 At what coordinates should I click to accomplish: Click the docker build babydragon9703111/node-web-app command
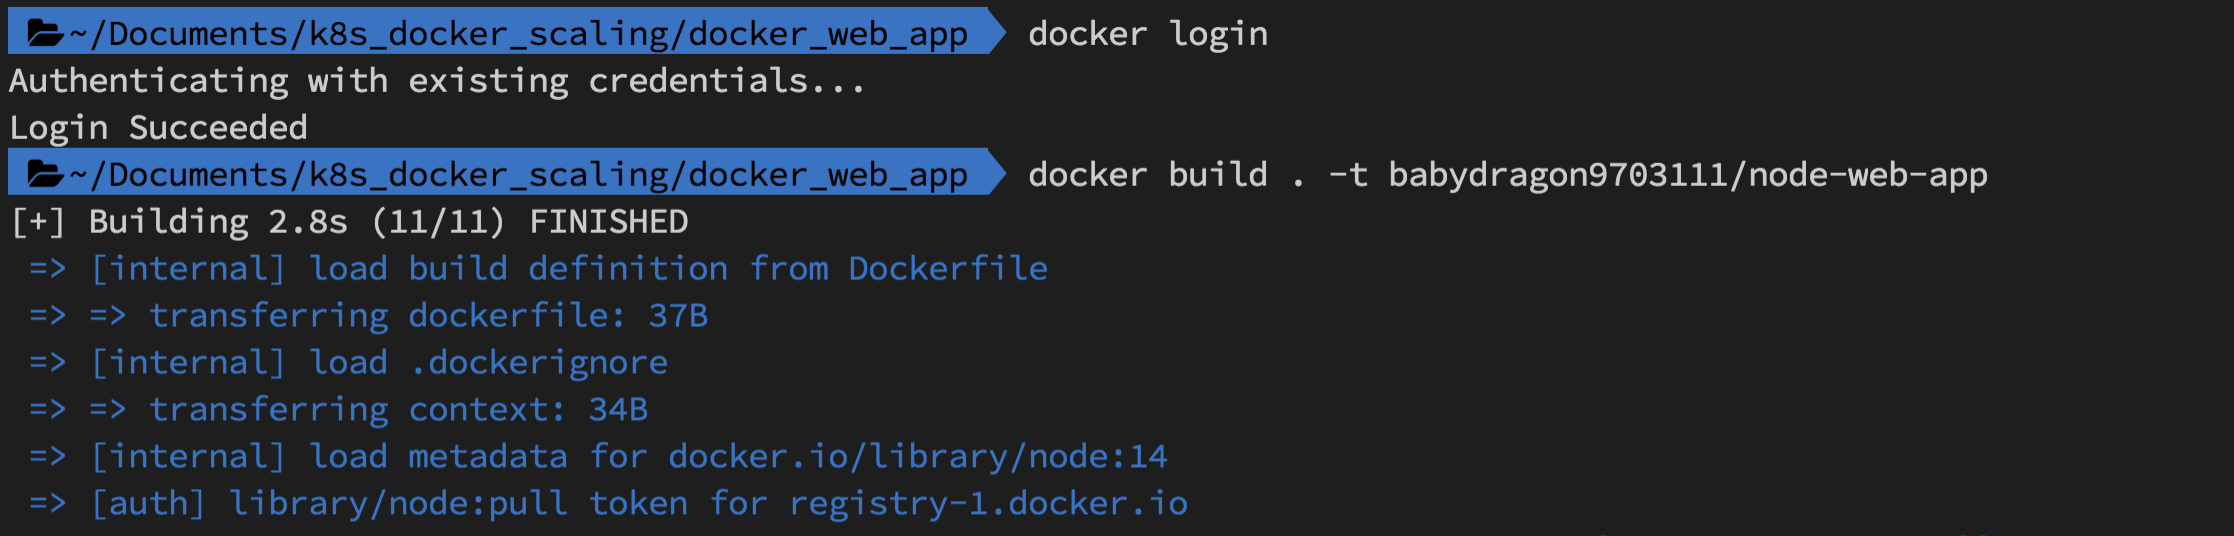pyautogui.click(x=1508, y=175)
